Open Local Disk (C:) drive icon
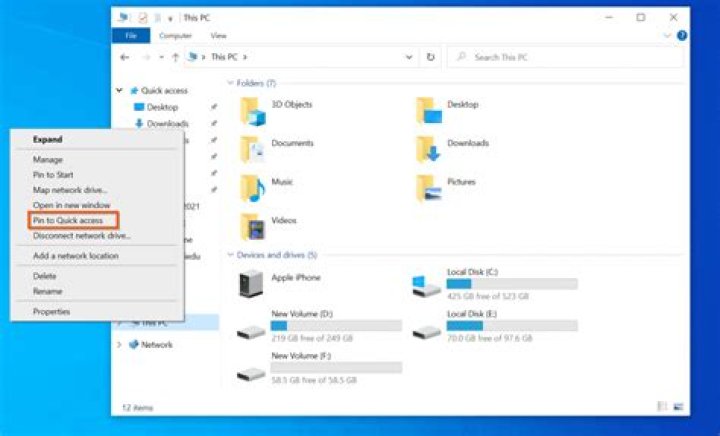This screenshot has height=436, width=720. point(427,285)
